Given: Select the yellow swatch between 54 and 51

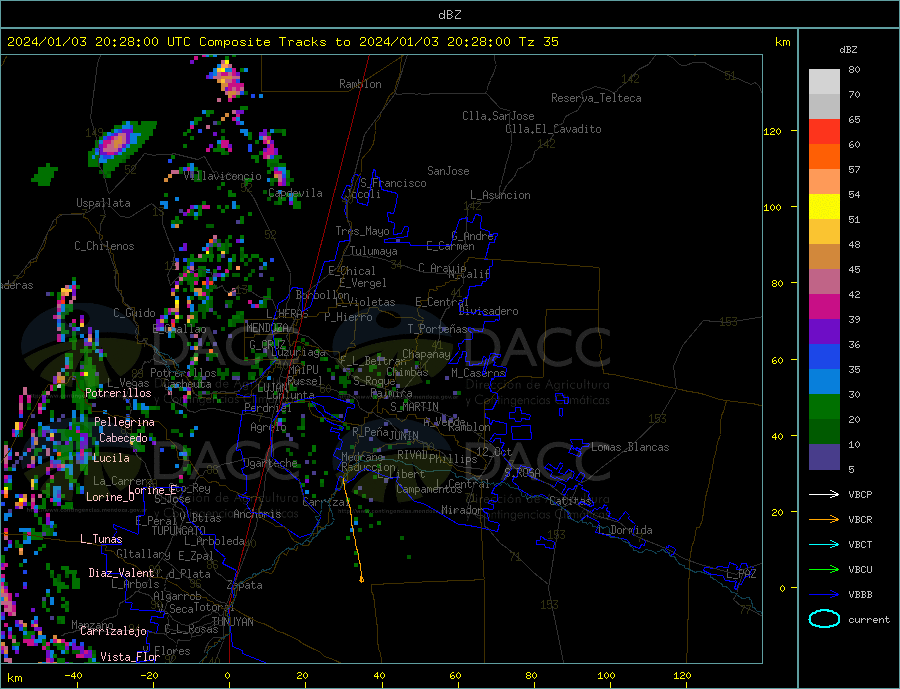Looking at the screenshot, I should [824, 207].
